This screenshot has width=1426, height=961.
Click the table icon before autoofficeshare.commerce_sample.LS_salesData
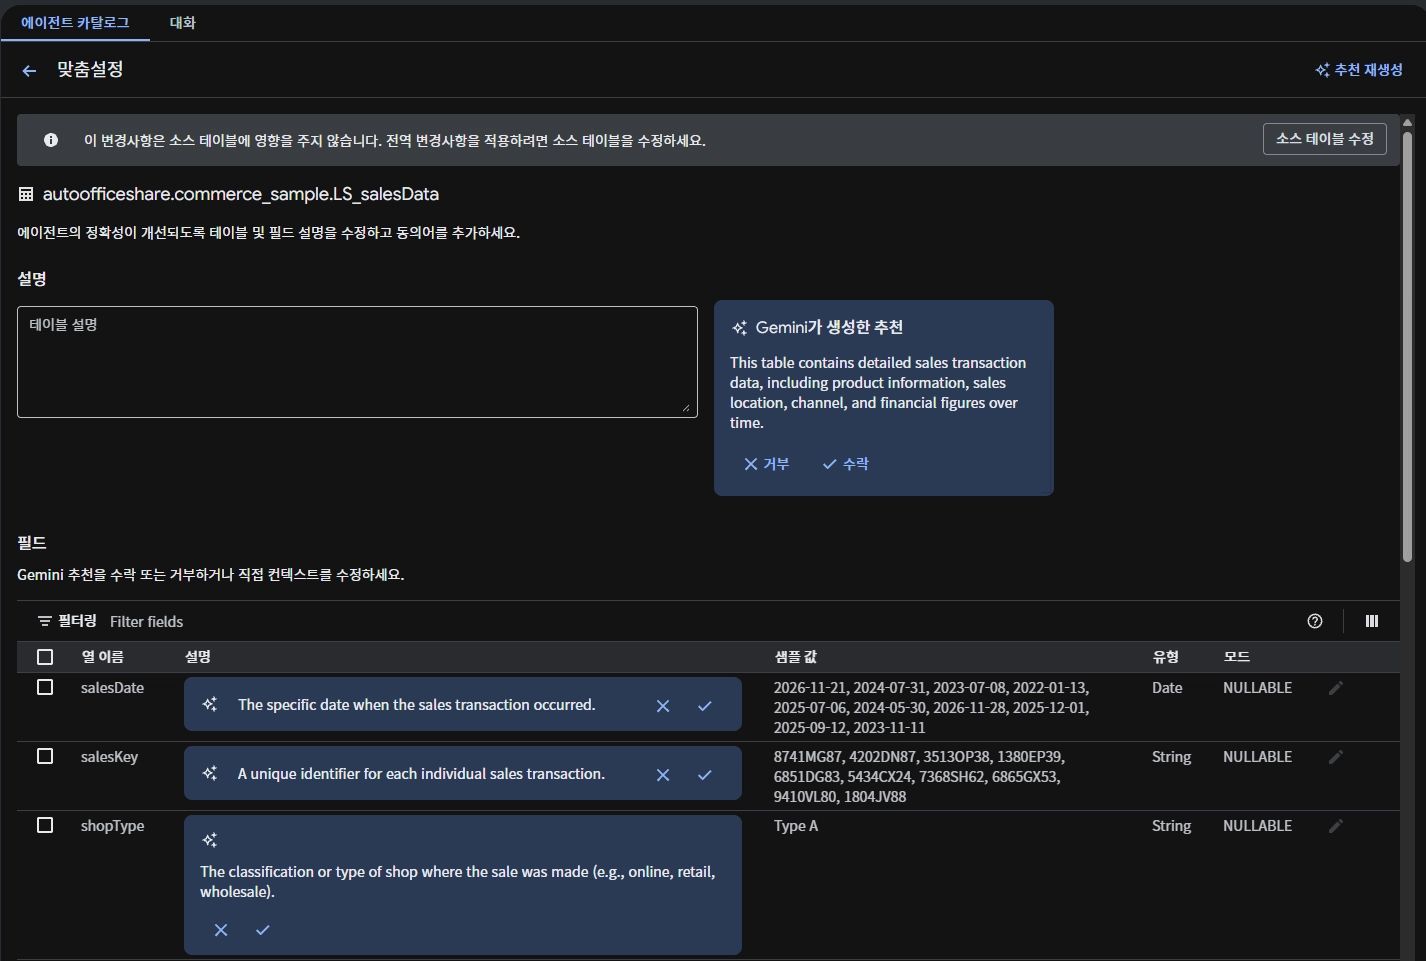click(x=26, y=194)
